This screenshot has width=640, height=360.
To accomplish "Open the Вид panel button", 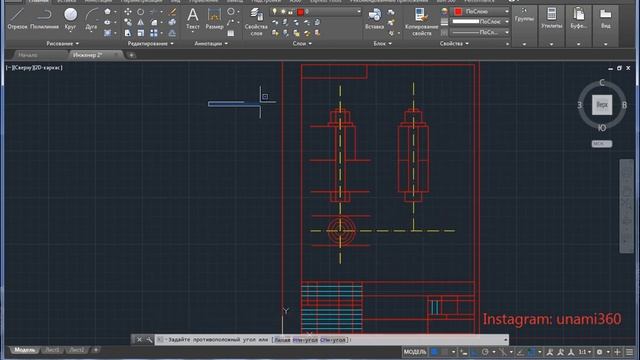I will tap(606, 19).
